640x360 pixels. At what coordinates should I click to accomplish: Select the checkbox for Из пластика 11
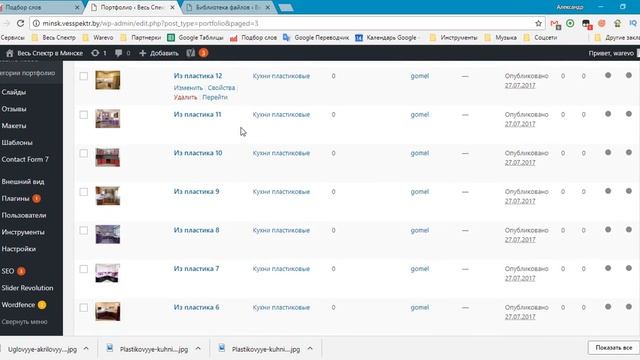[84, 115]
